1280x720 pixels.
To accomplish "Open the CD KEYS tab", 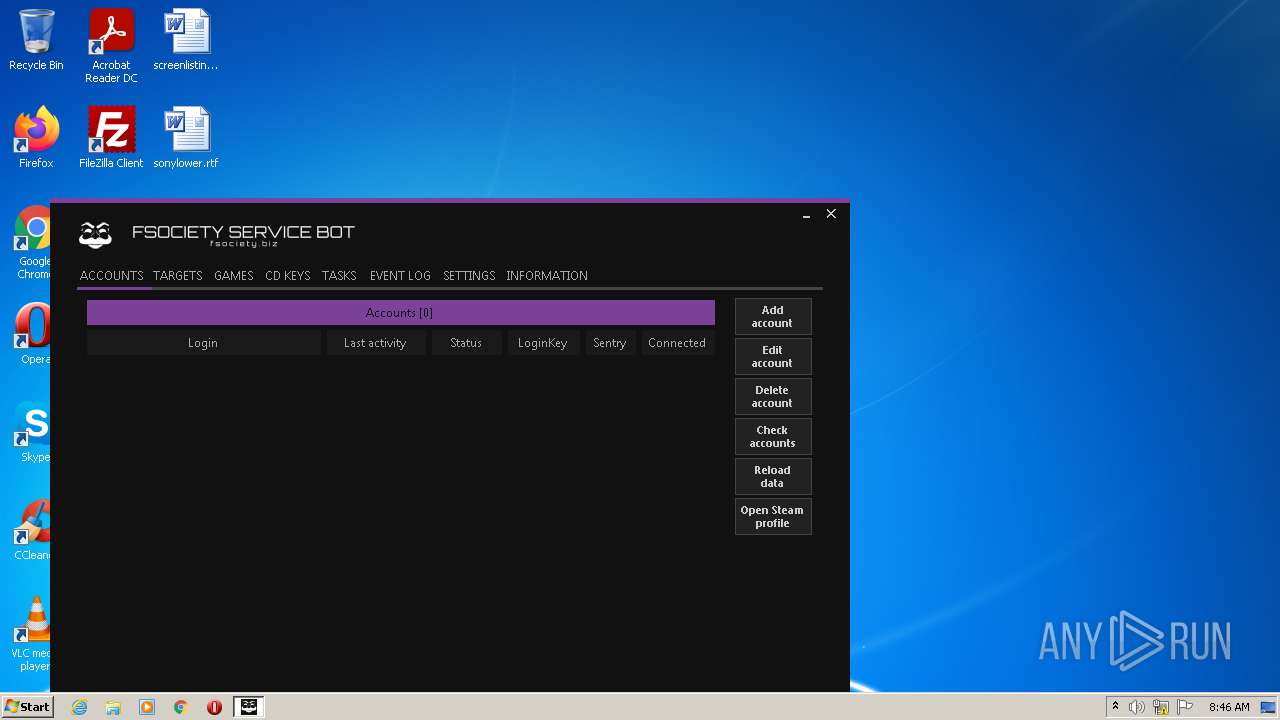I will 288,276.
